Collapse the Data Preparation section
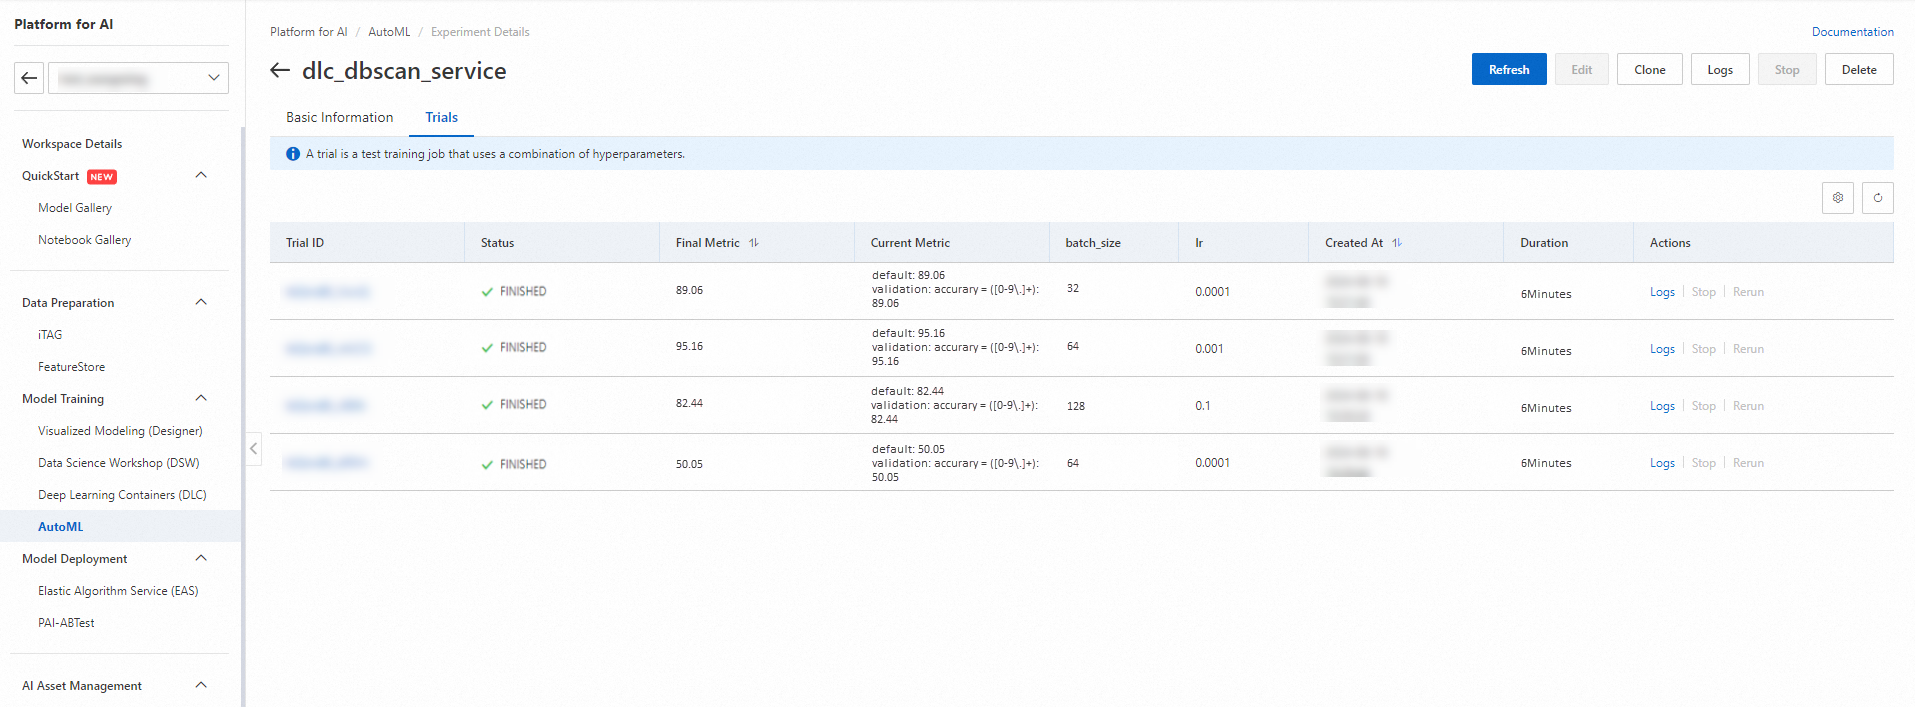This screenshot has width=1915, height=707. click(x=201, y=302)
